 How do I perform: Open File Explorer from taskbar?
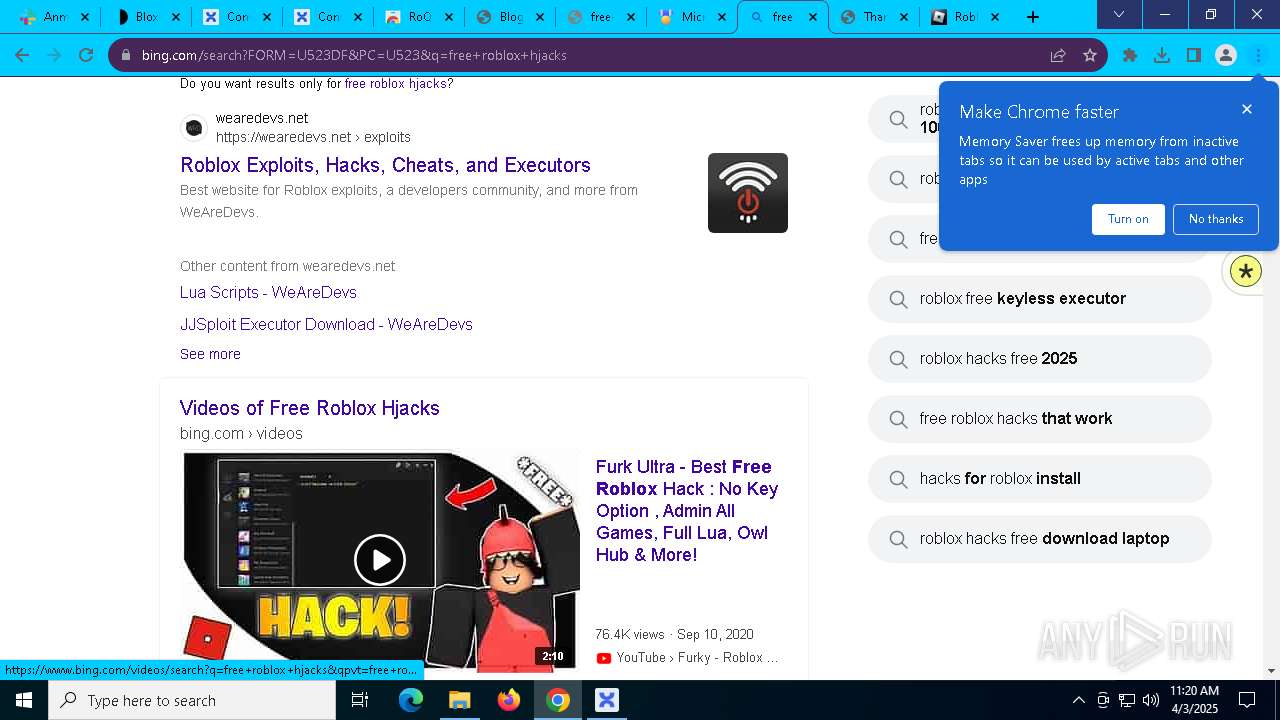[x=459, y=700]
